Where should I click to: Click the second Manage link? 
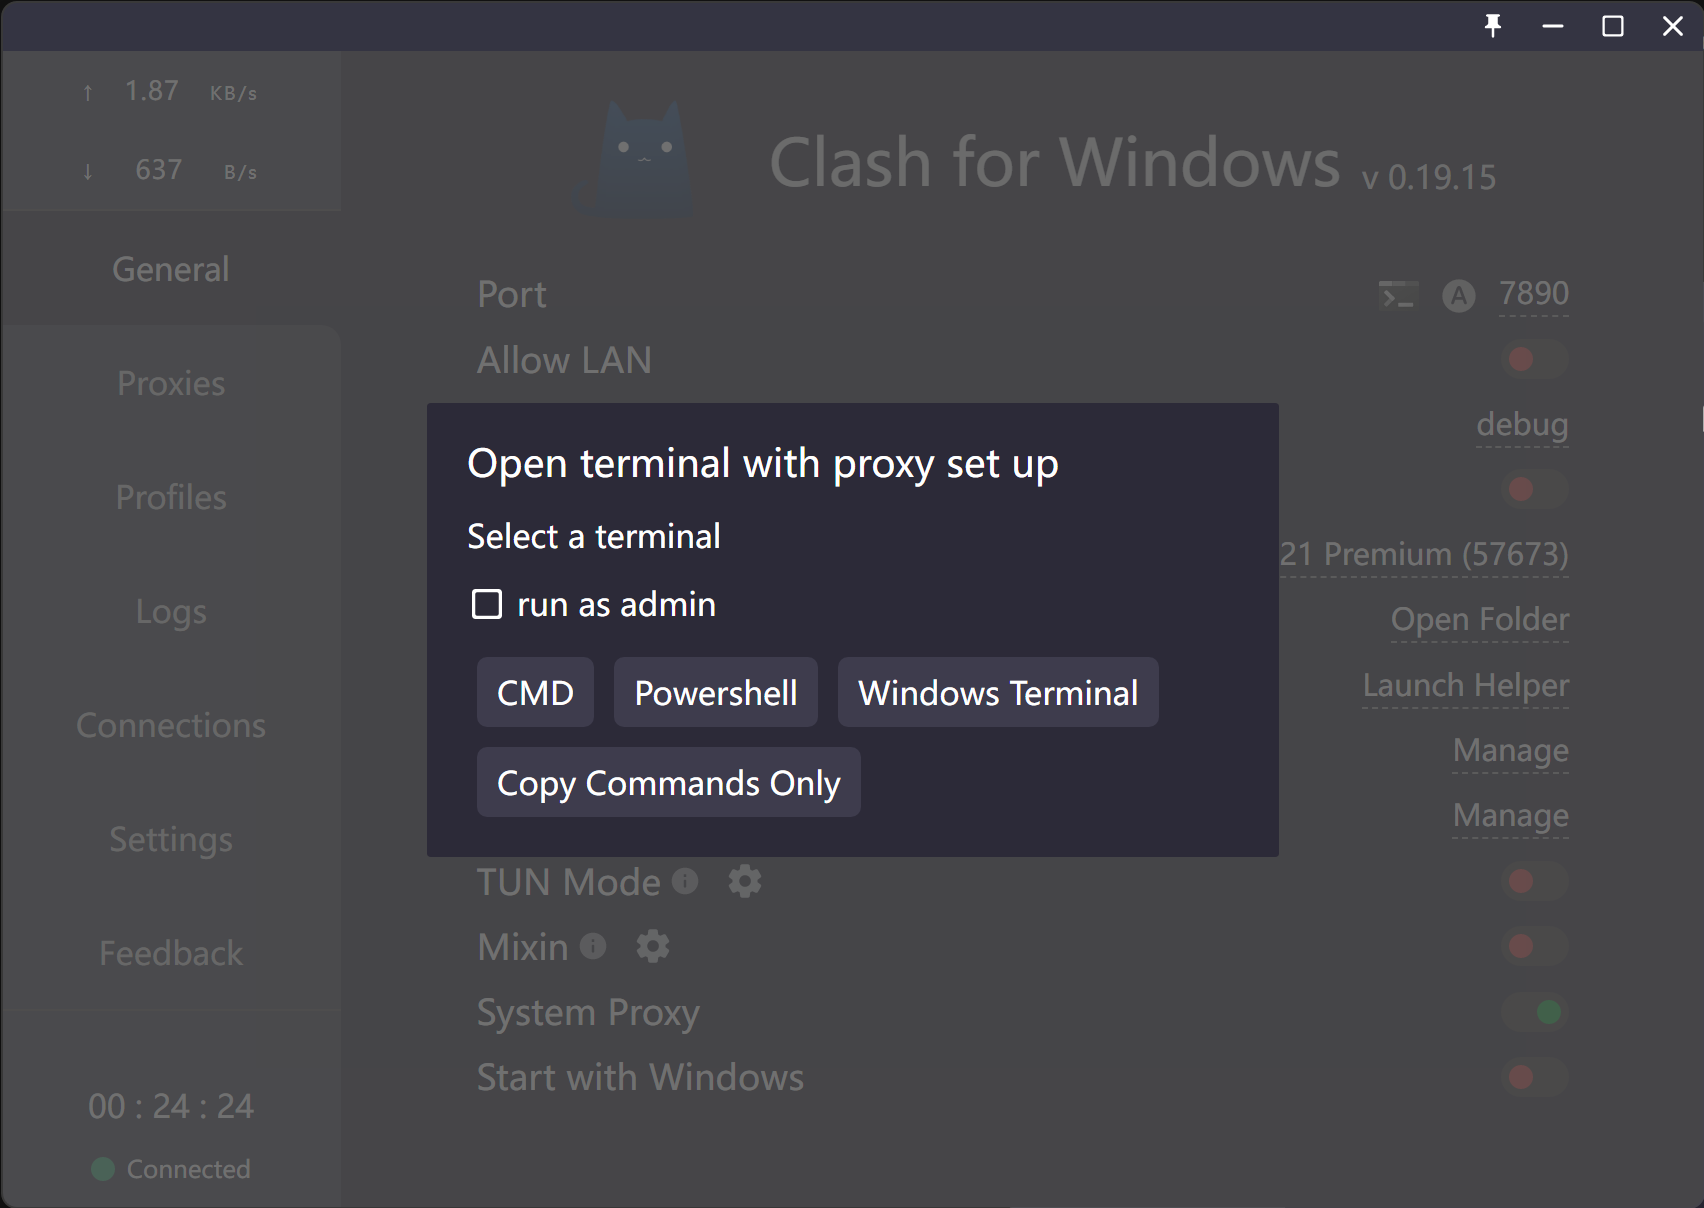(1511, 815)
